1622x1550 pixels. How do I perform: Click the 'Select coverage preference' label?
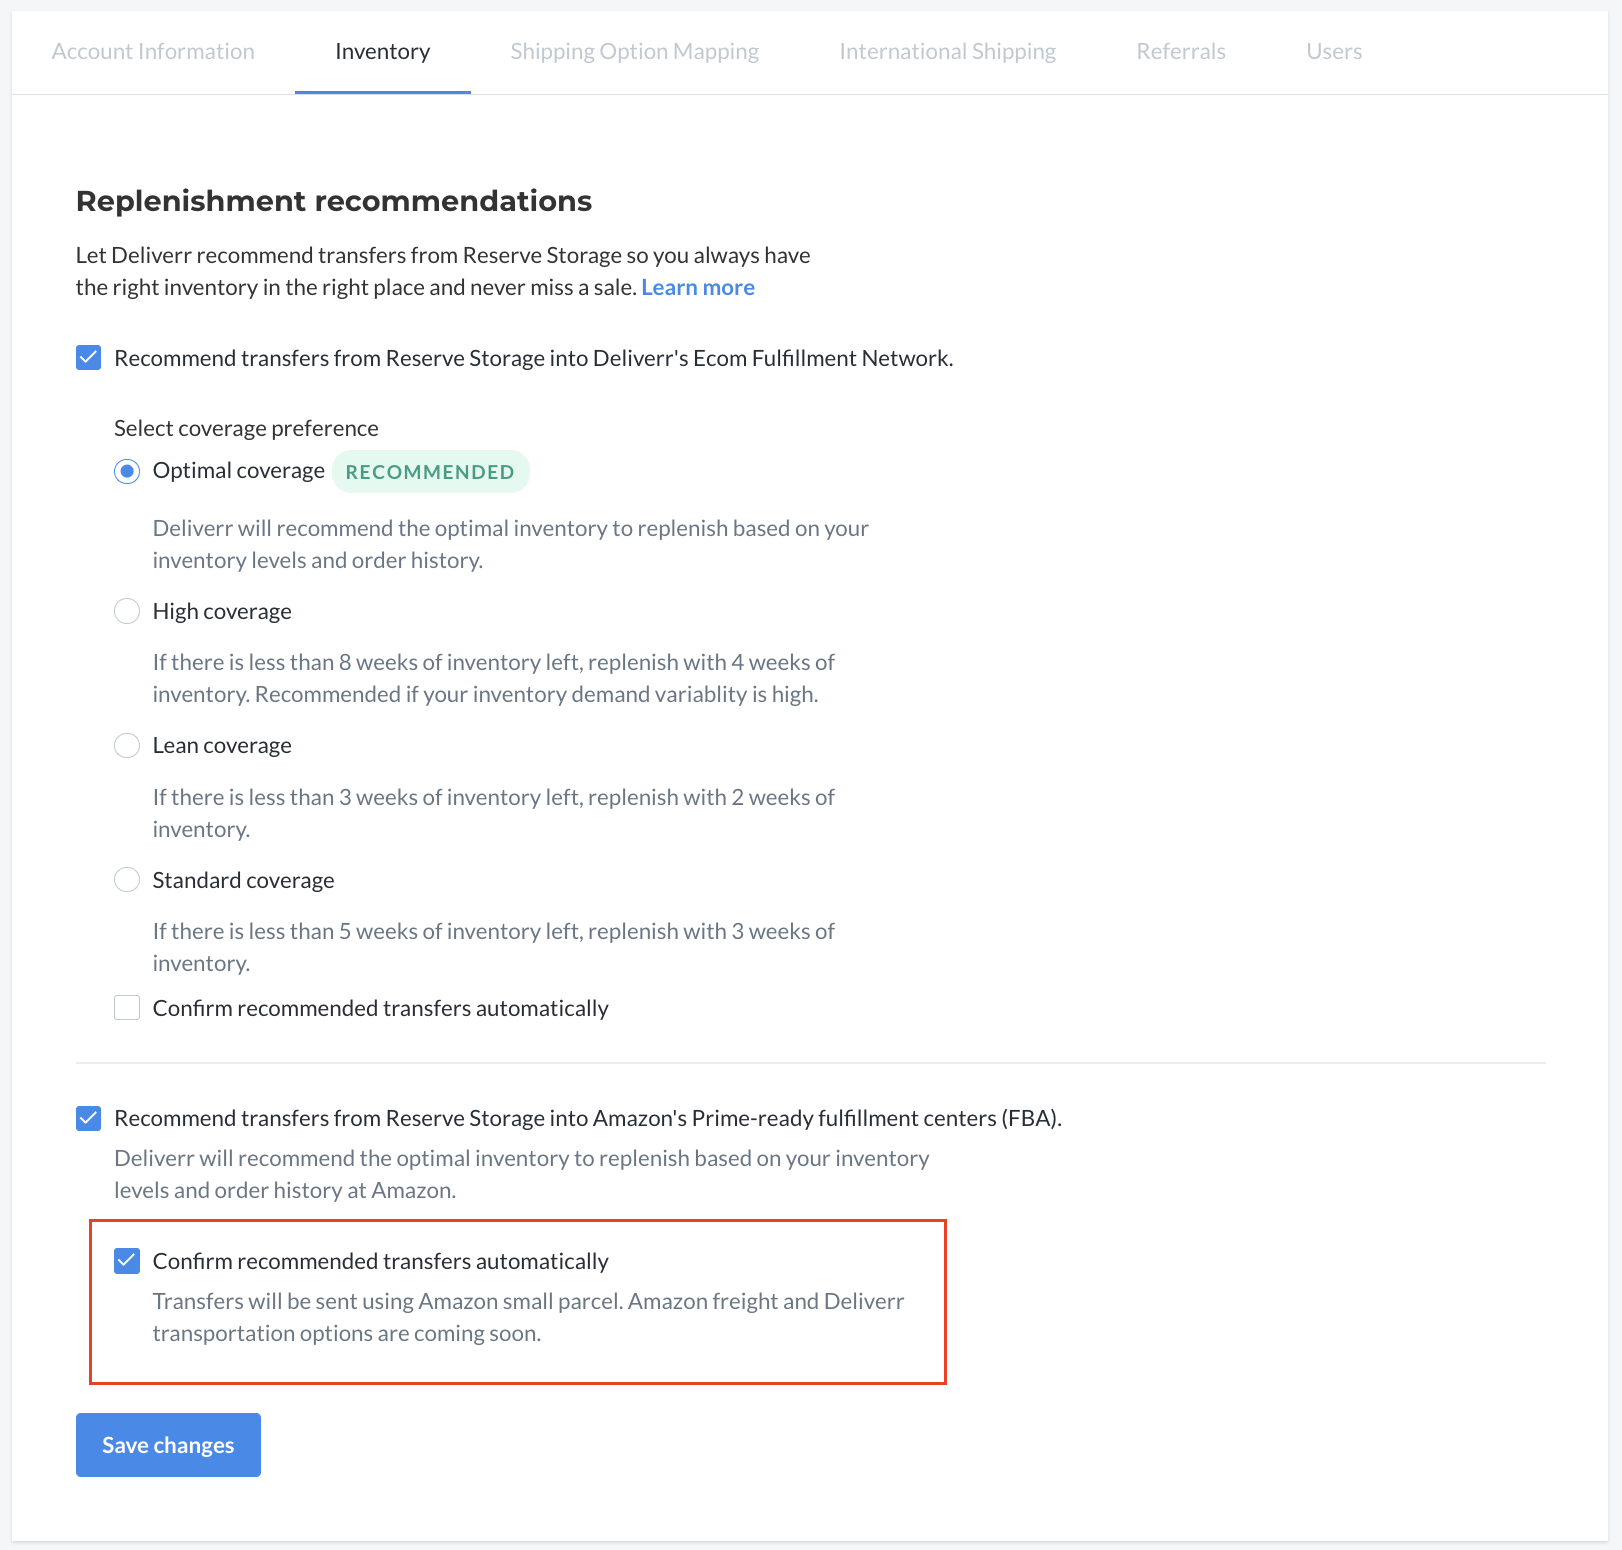[246, 429]
